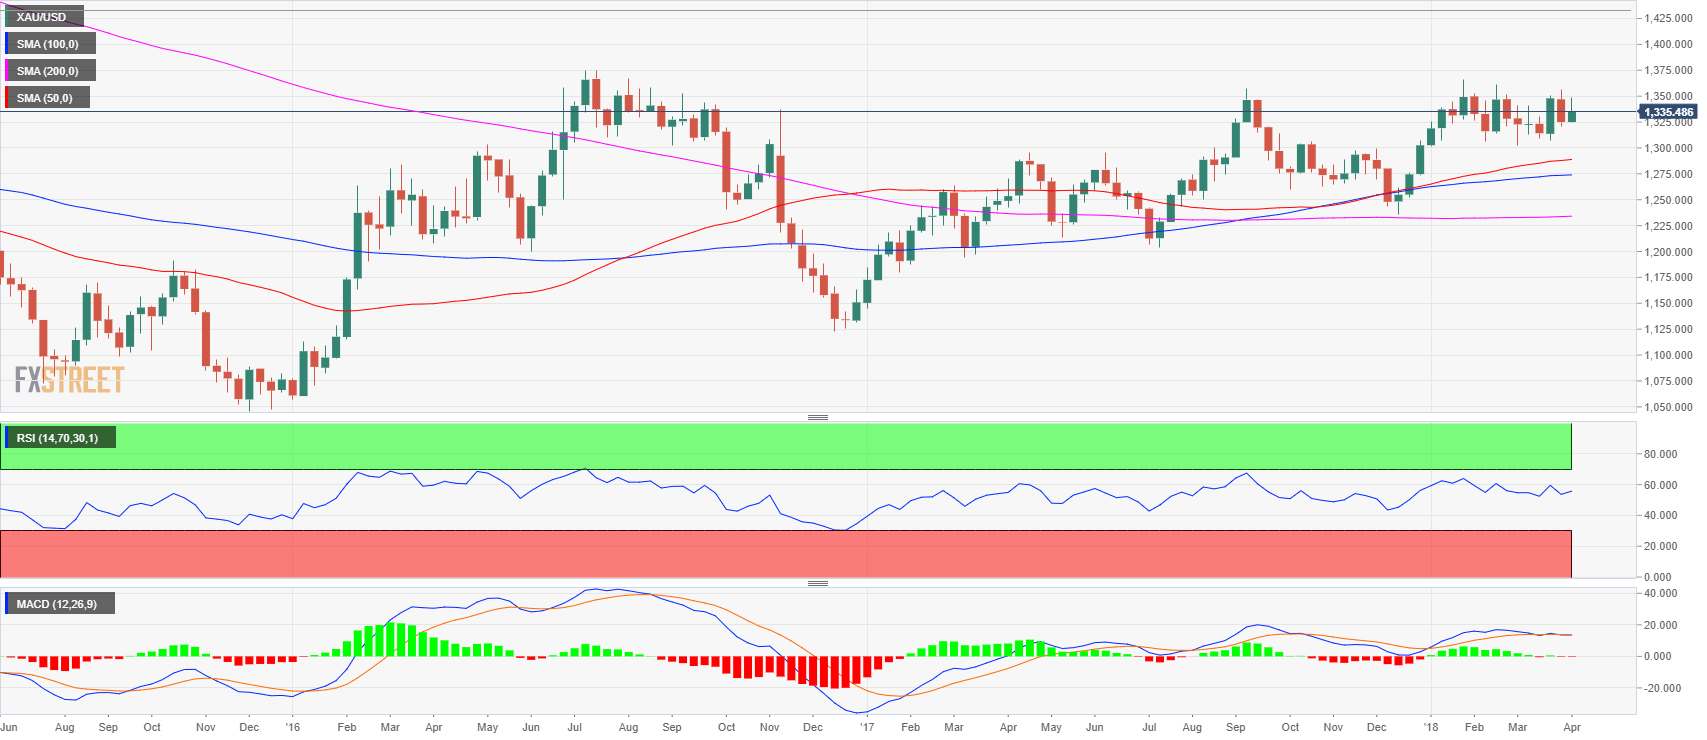Click the '17 year marker on the time axis
1707x740 pixels.
pyautogui.click(x=866, y=727)
